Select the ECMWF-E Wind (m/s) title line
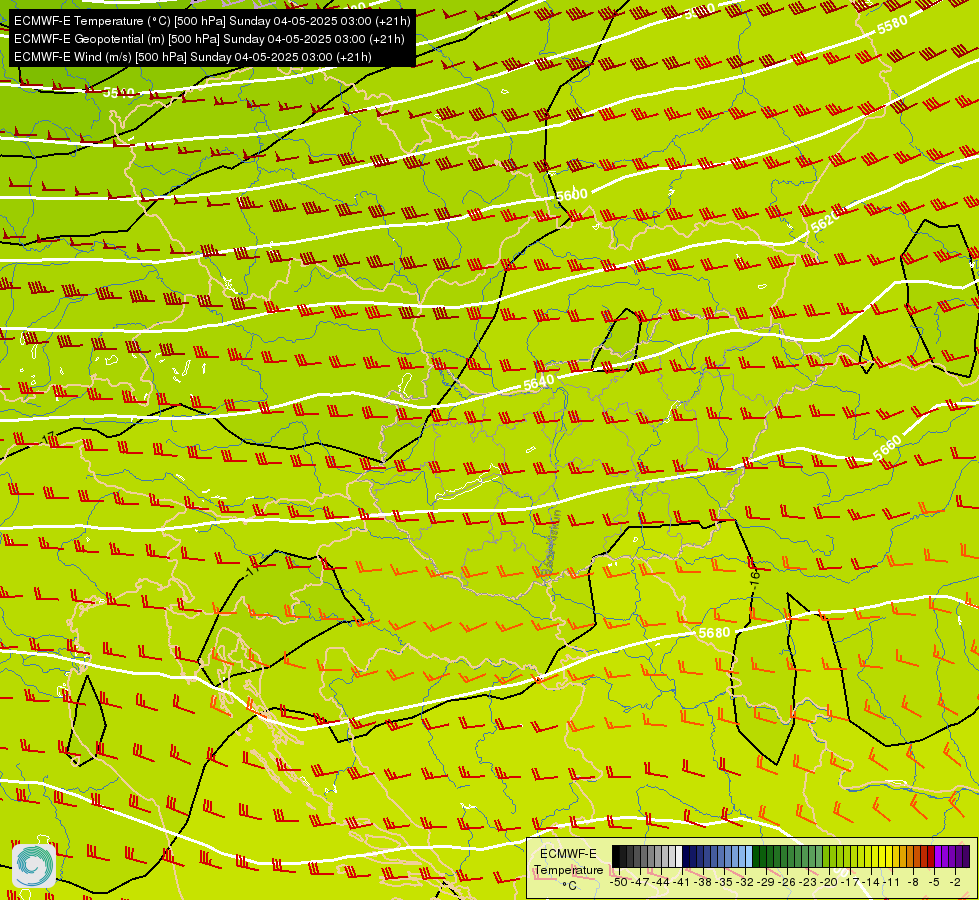Viewport: 979px width, 900px height. [x=193, y=57]
